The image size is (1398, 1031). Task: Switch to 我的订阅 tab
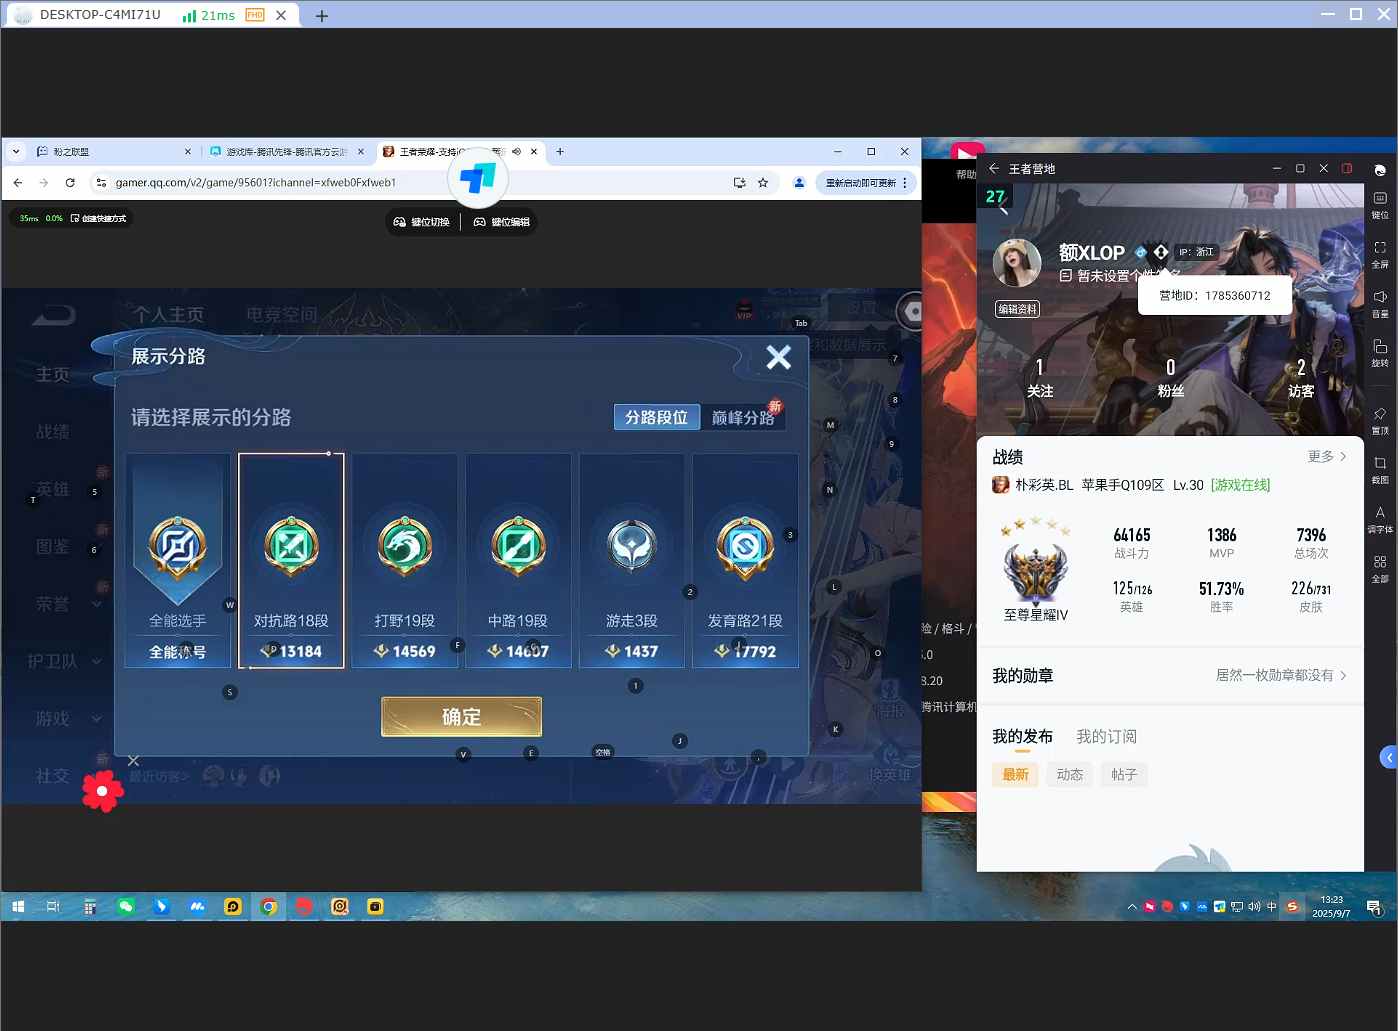point(1106,736)
